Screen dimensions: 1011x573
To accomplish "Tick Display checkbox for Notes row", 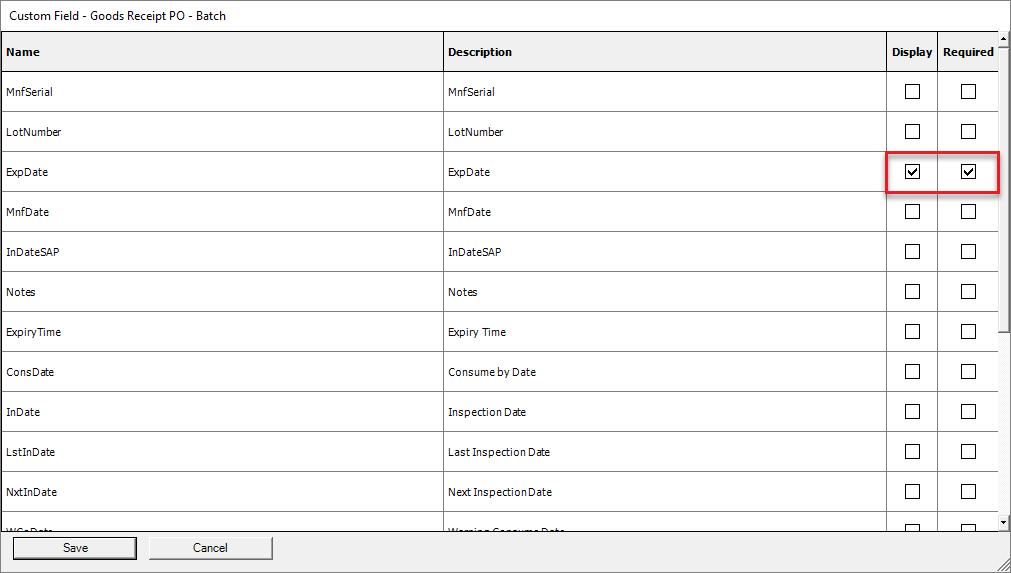I will [x=912, y=292].
